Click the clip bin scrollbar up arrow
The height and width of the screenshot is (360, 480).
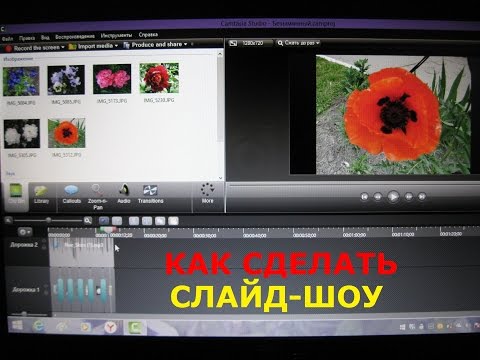[220, 54]
